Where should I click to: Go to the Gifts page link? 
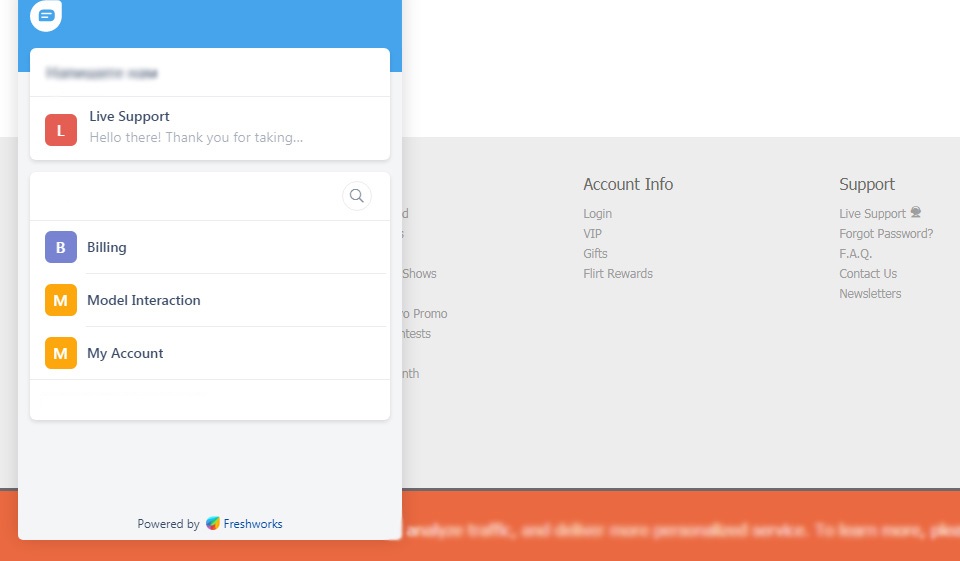pos(595,254)
